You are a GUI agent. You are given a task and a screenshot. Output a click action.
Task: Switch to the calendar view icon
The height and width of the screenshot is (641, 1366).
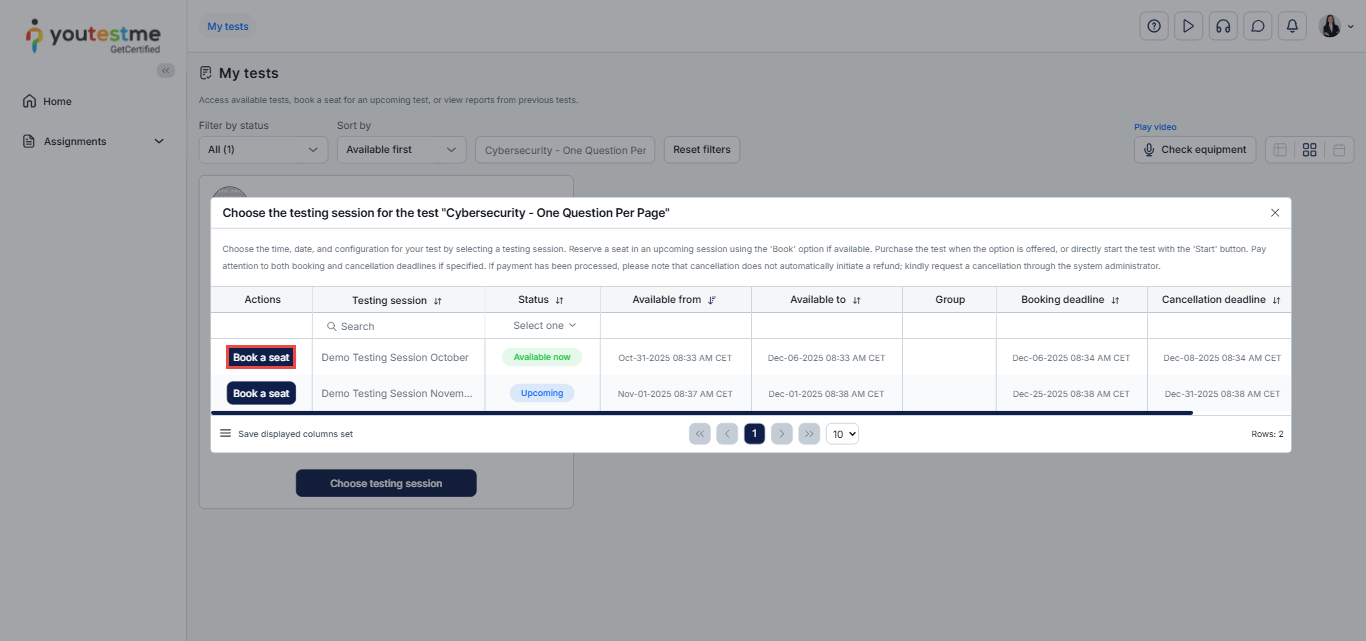pos(1339,150)
